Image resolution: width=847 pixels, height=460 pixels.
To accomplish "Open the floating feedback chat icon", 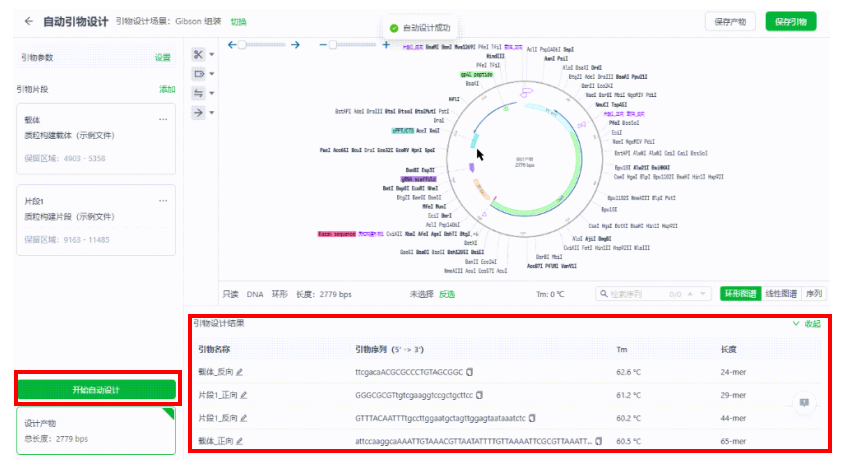I will (804, 402).
